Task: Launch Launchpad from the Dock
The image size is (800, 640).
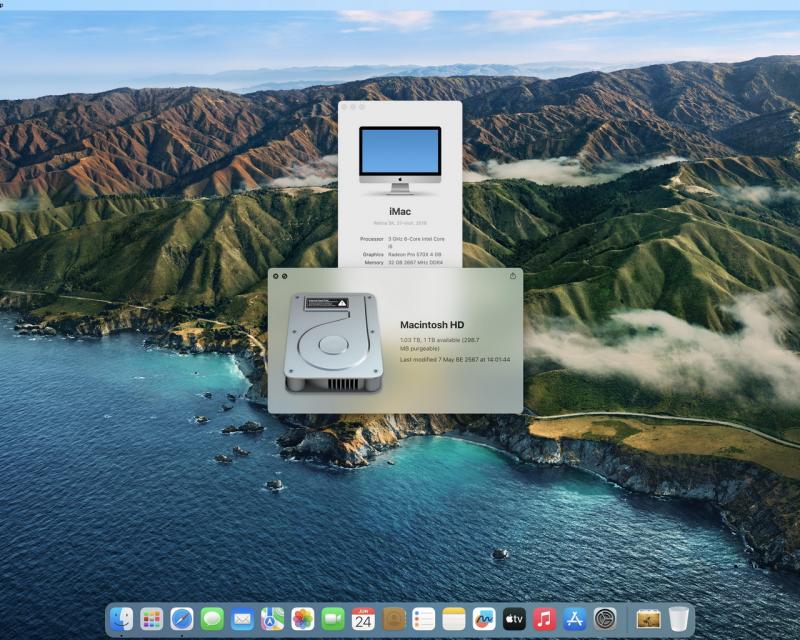Action: click(152, 619)
